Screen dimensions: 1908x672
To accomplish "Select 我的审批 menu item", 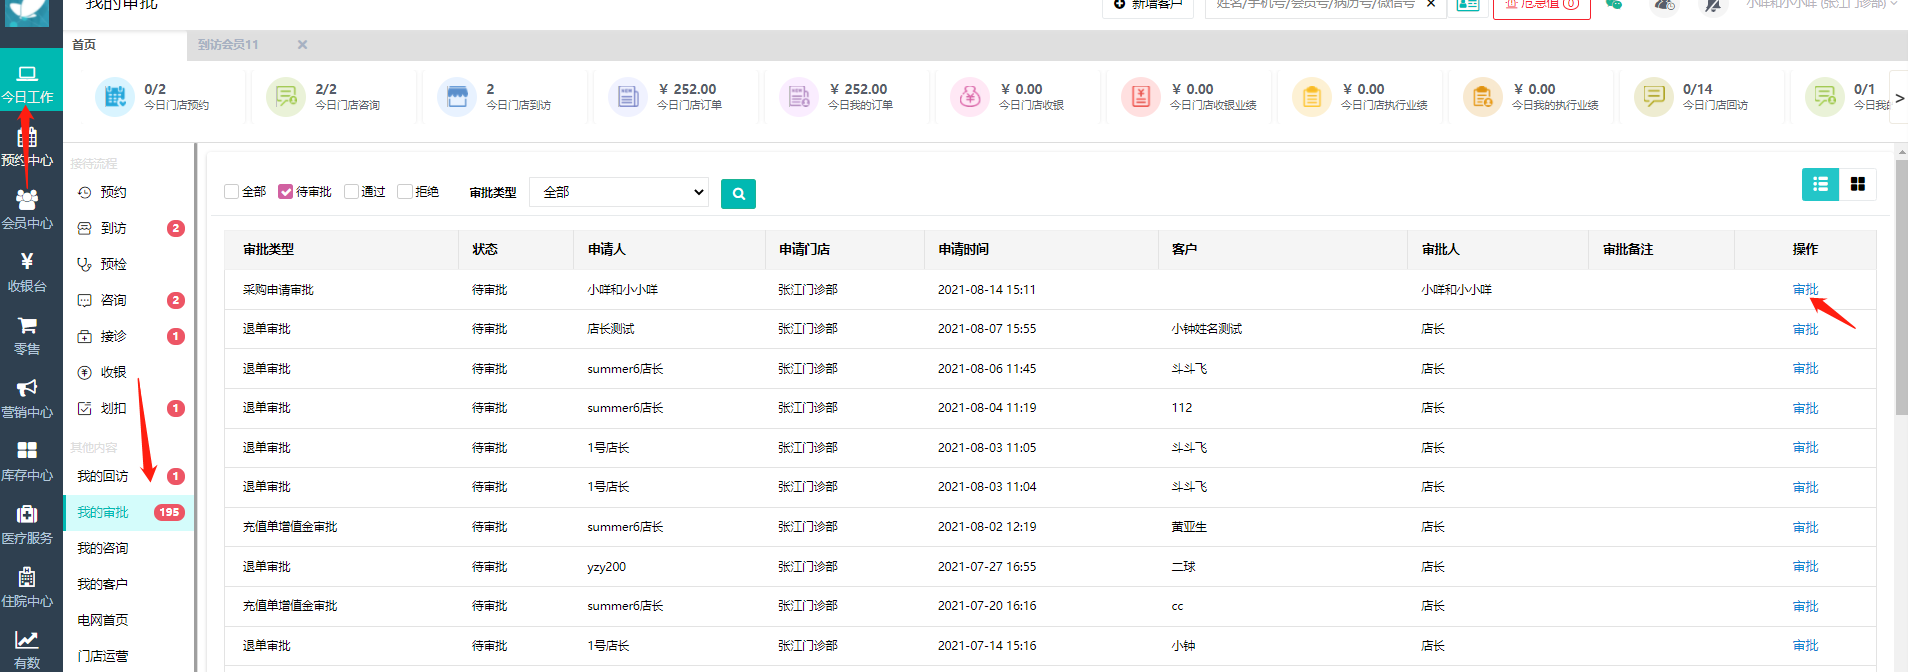I will click(x=128, y=512).
